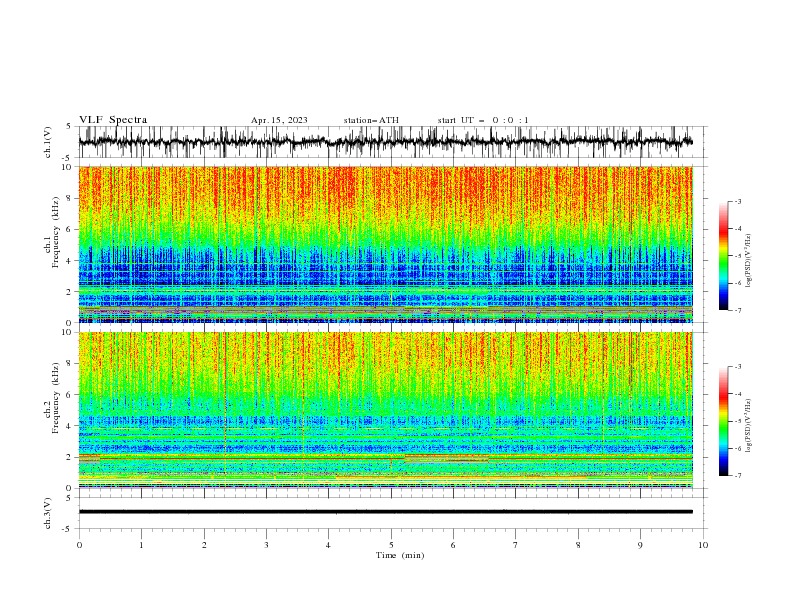Click the "-5" label on ch.1 colorbar
This screenshot has width=792, height=612.
pos(737,256)
